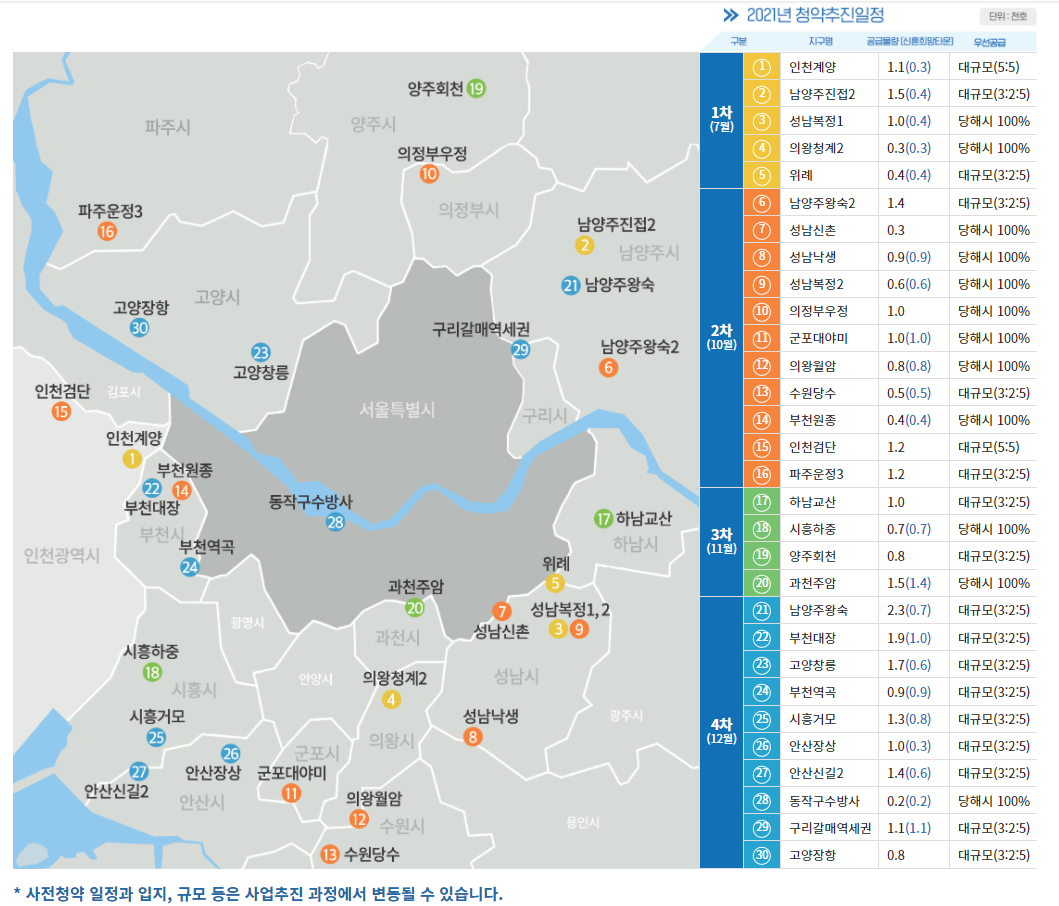The image size is (1059, 906).
Task: Select map marker 13 beside 수원당수
Action: click(329, 855)
